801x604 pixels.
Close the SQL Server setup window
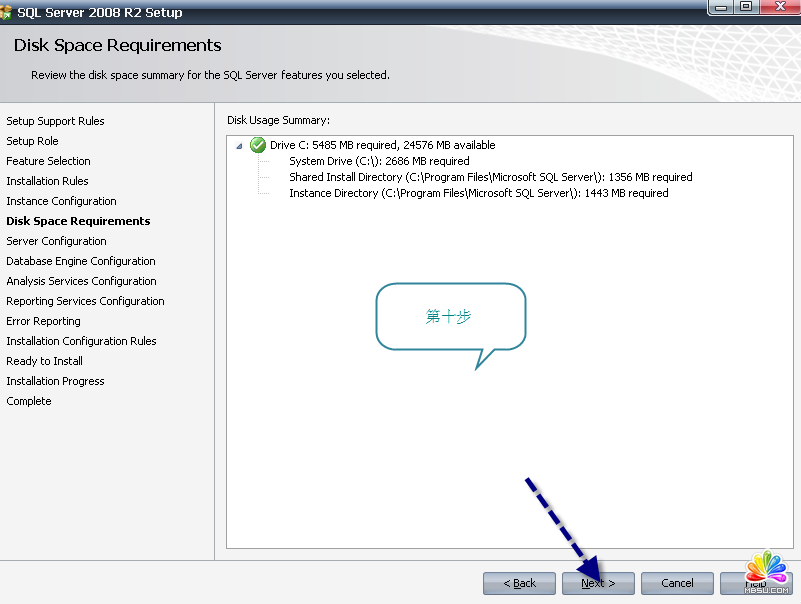tap(779, 7)
